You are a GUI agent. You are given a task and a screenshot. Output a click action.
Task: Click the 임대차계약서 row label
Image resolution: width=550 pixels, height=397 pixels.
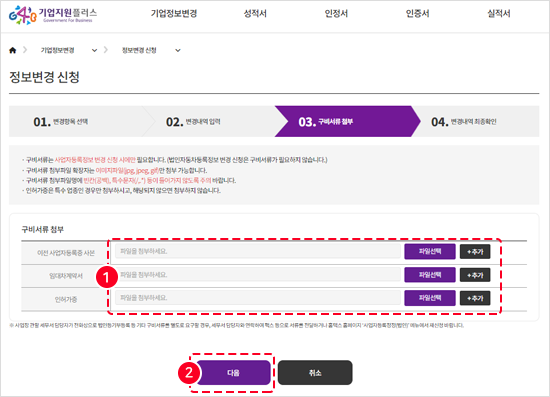coord(66,276)
